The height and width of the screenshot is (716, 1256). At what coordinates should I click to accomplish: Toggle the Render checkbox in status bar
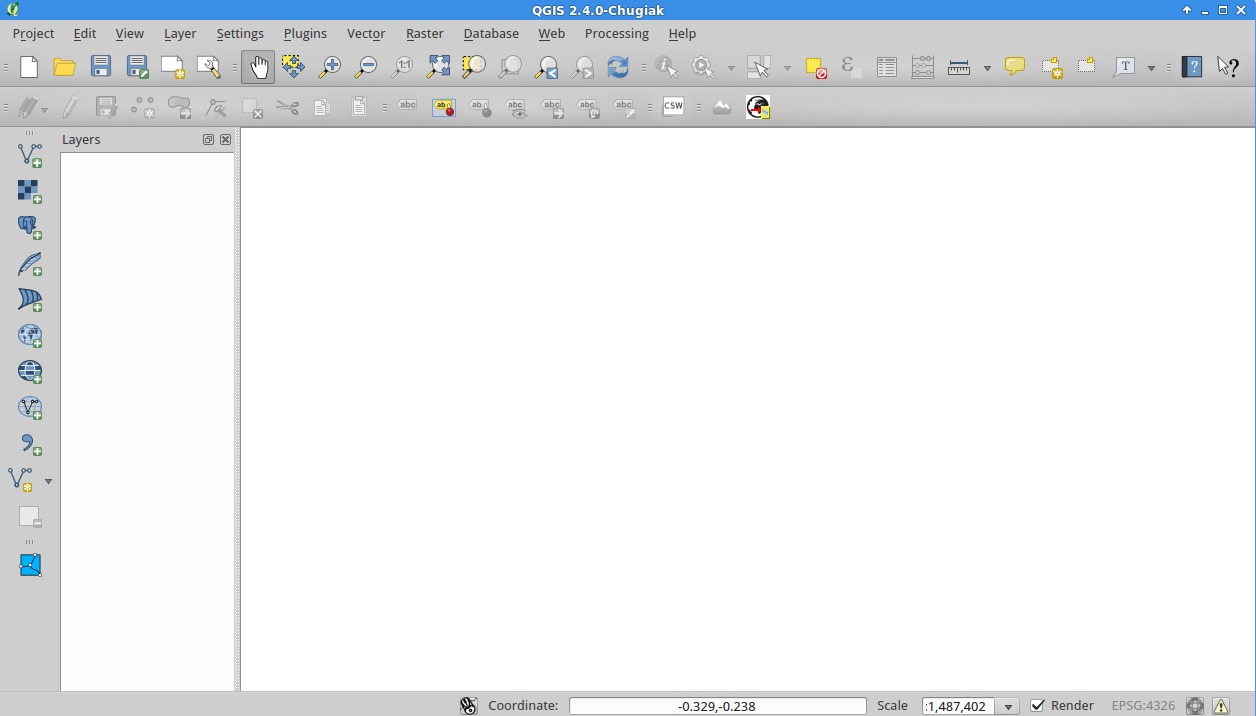click(x=1038, y=706)
